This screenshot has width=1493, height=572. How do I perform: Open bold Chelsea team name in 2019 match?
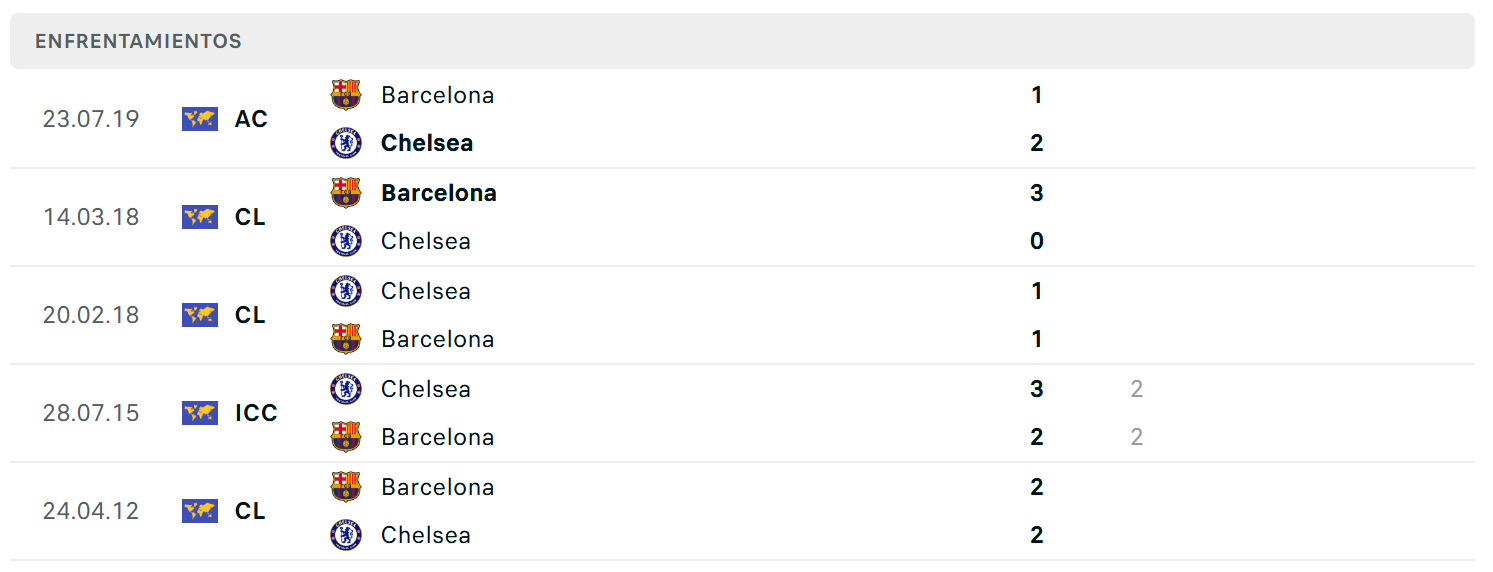point(427,143)
